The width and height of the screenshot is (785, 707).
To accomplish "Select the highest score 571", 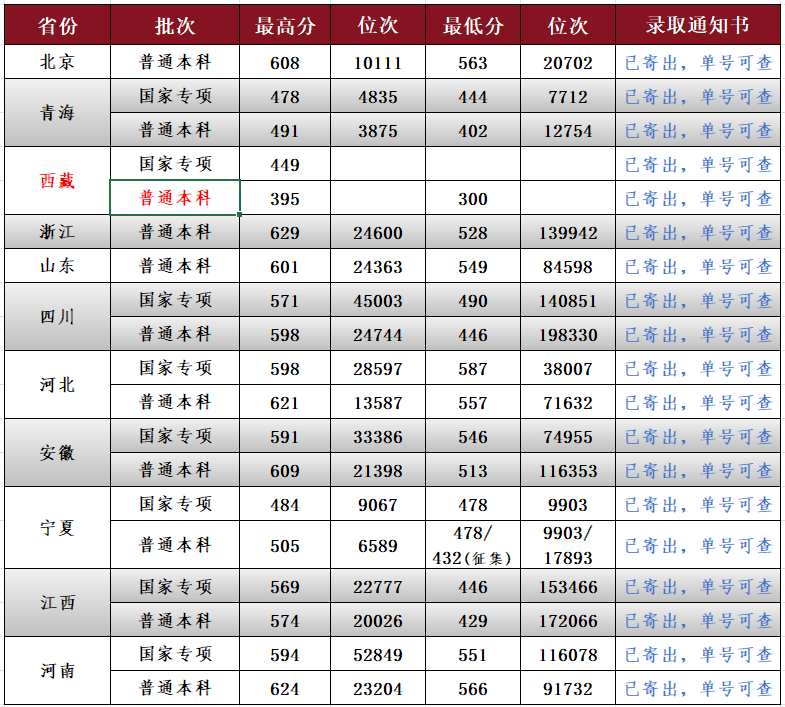I will [x=285, y=301].
